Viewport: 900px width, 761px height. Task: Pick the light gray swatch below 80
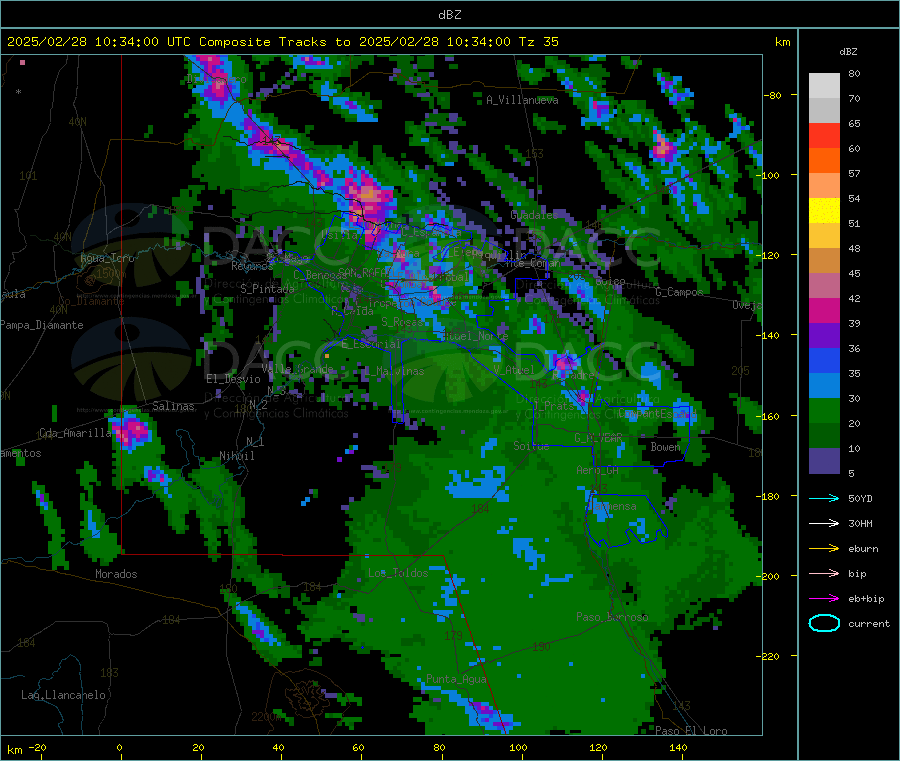[824, 86]
